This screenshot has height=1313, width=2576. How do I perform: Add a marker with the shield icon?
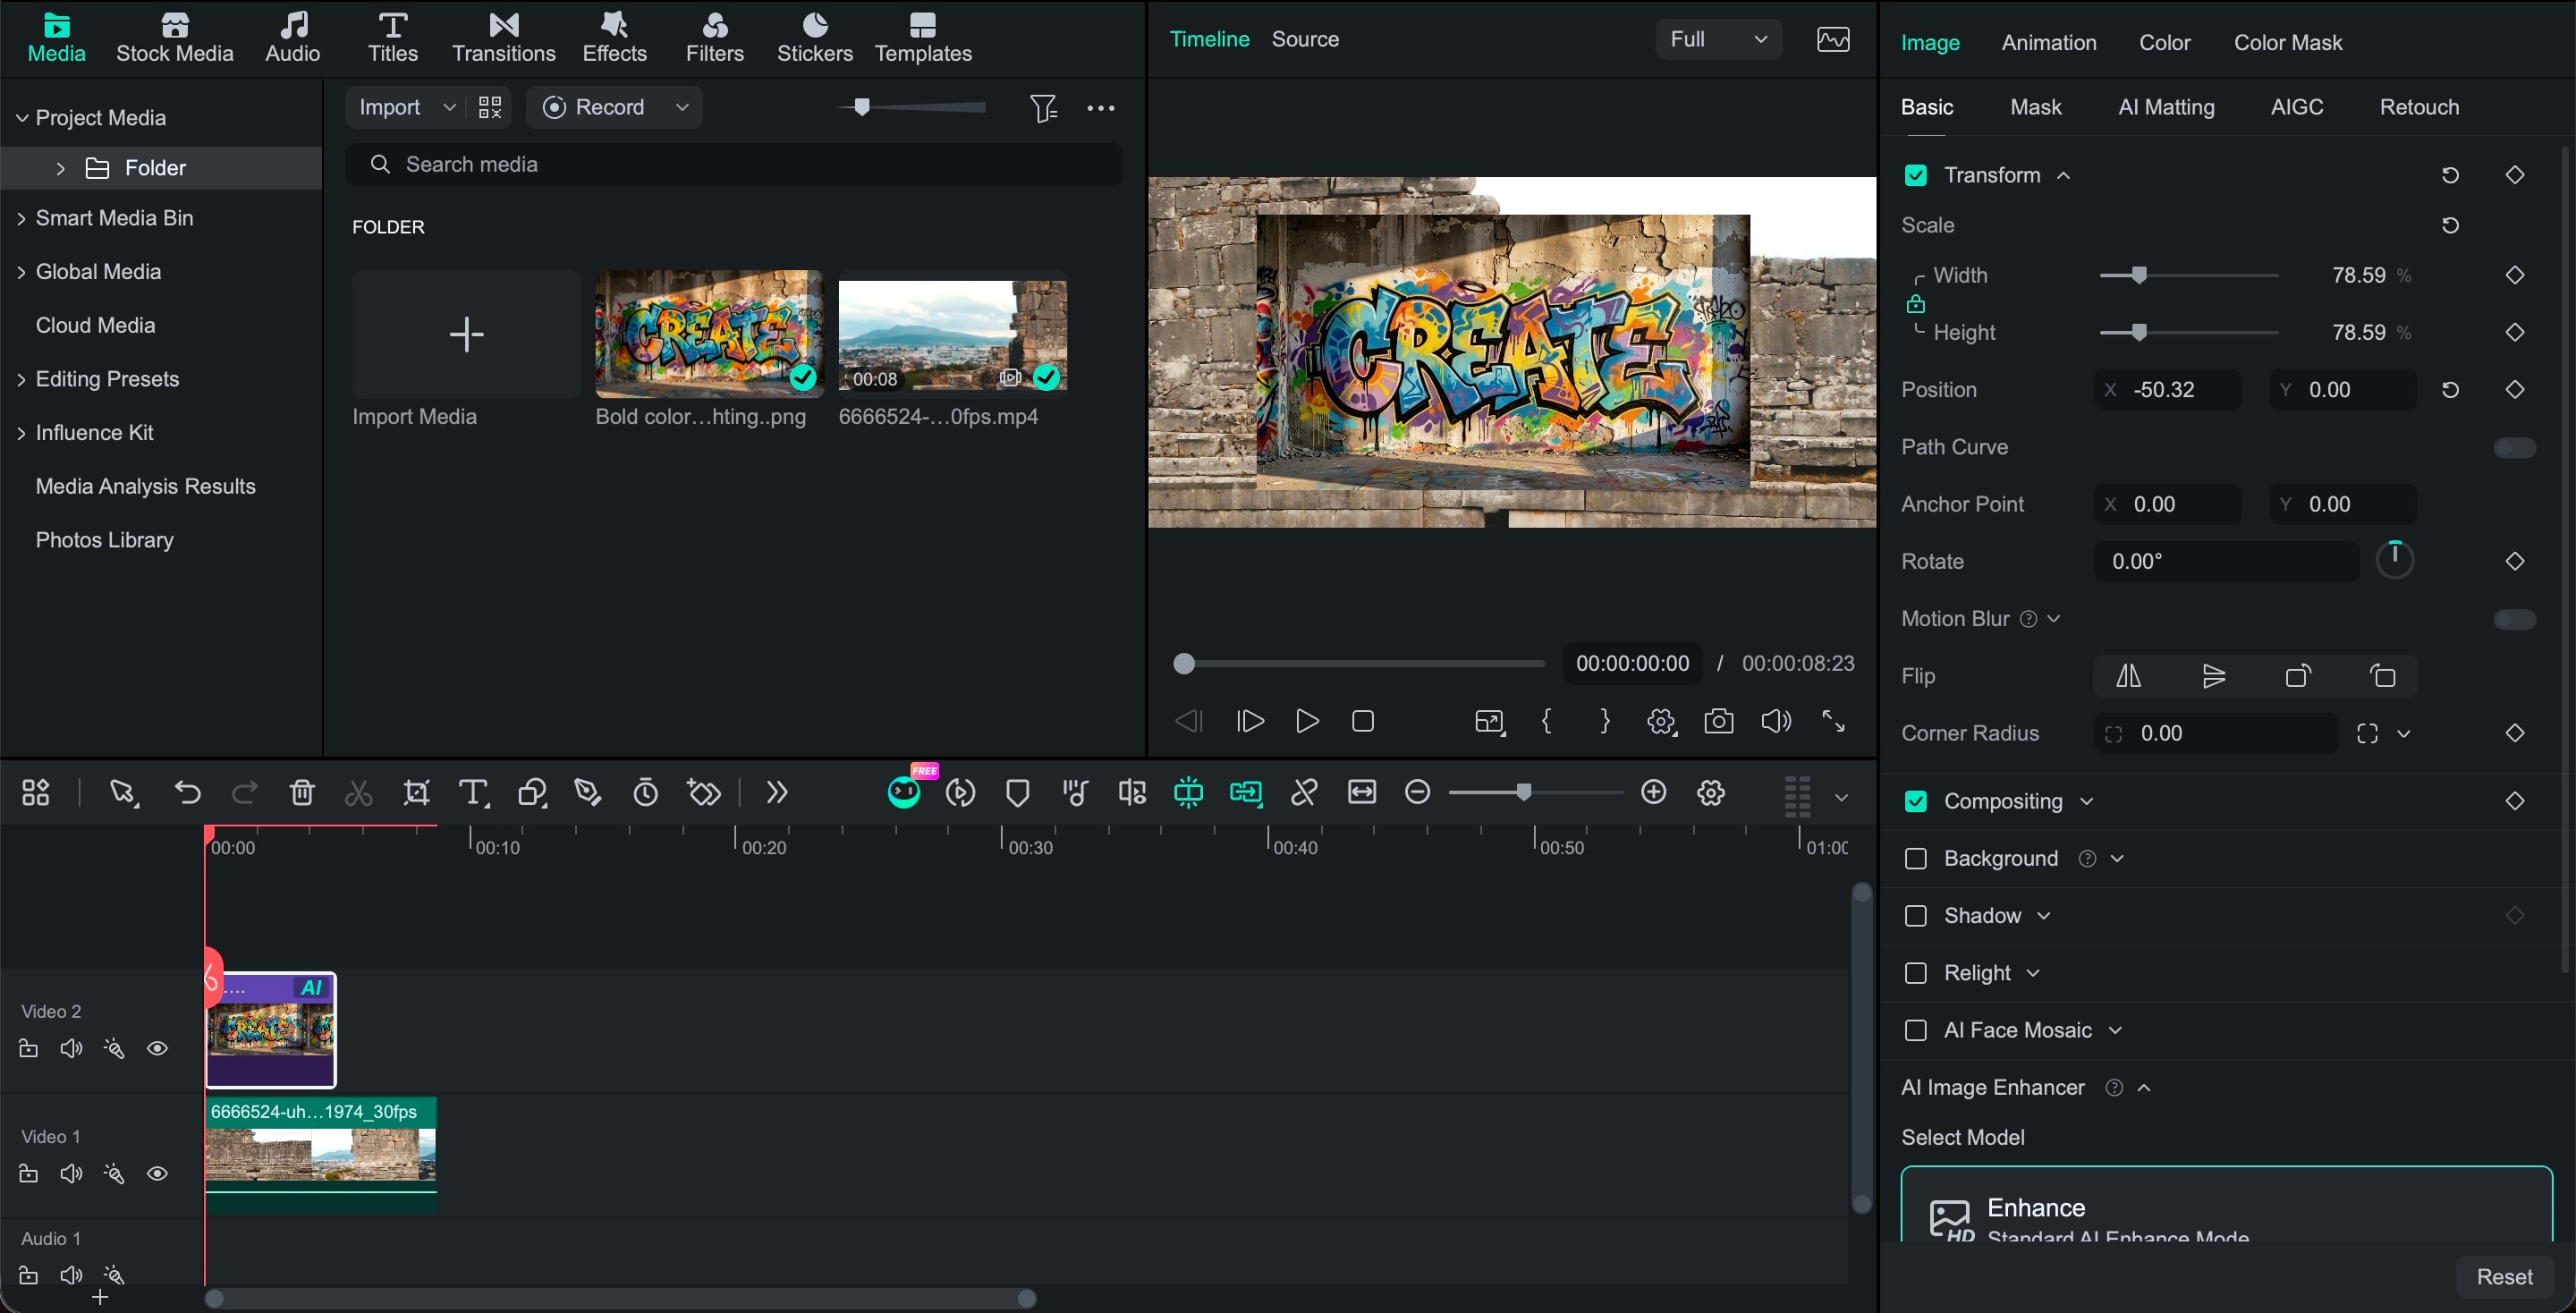[1017, 793]
